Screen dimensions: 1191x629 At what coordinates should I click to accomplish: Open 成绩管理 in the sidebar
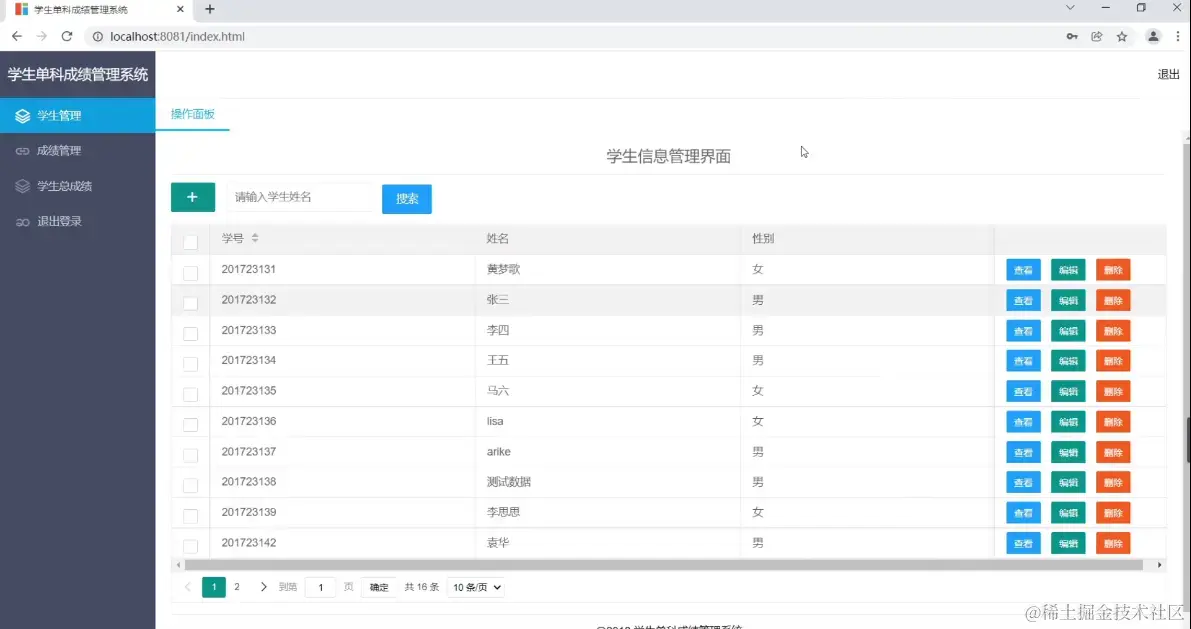click(x=77, y=150)
